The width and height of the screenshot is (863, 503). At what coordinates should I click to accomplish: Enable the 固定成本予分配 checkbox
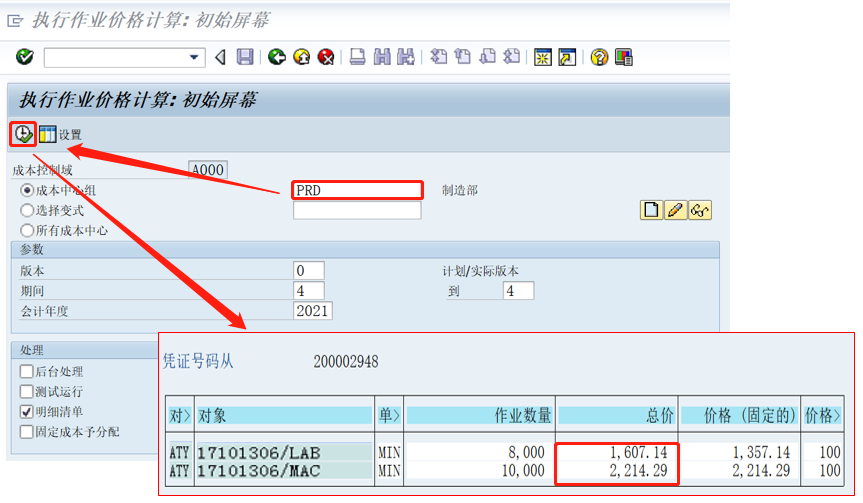pos(26,431)
